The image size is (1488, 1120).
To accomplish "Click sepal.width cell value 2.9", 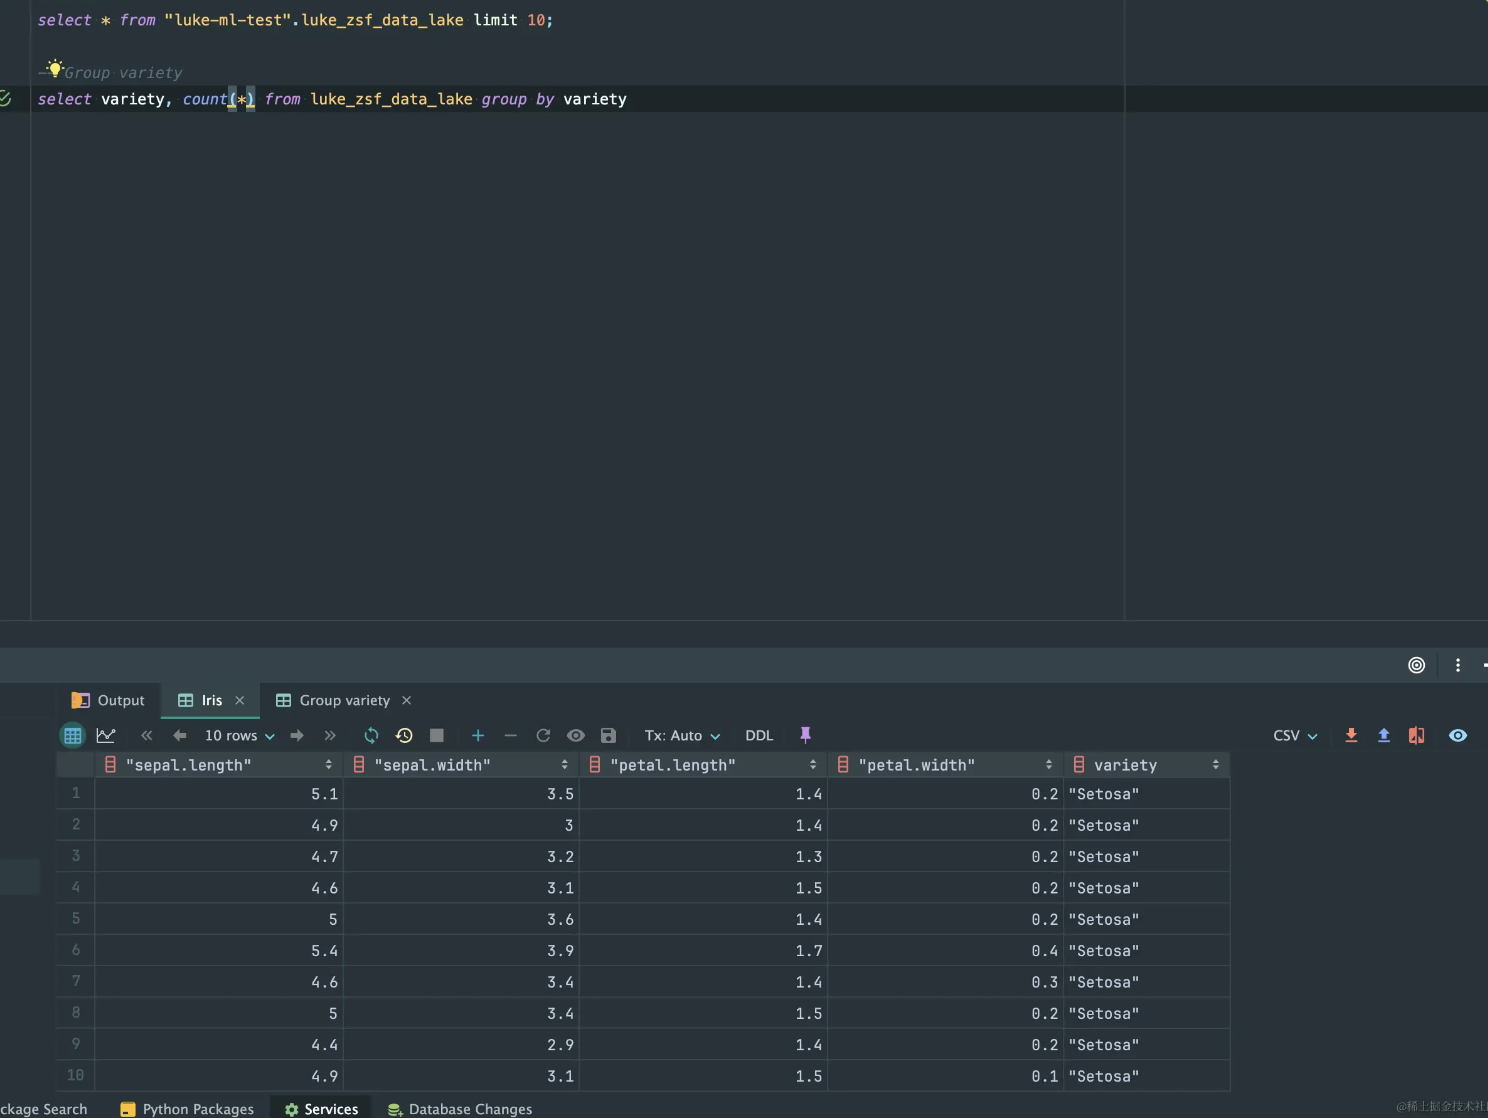I will 462,1045.
